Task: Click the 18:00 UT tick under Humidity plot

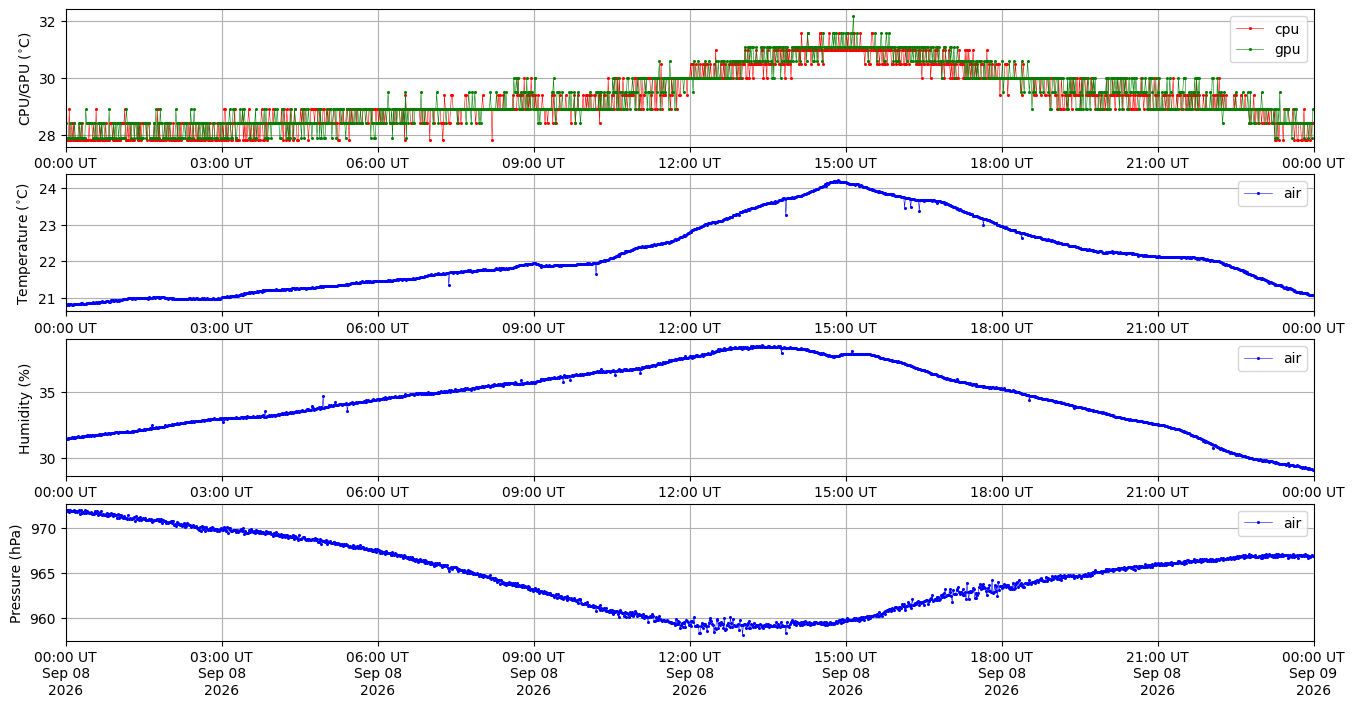Action: tap(1002, 492)
